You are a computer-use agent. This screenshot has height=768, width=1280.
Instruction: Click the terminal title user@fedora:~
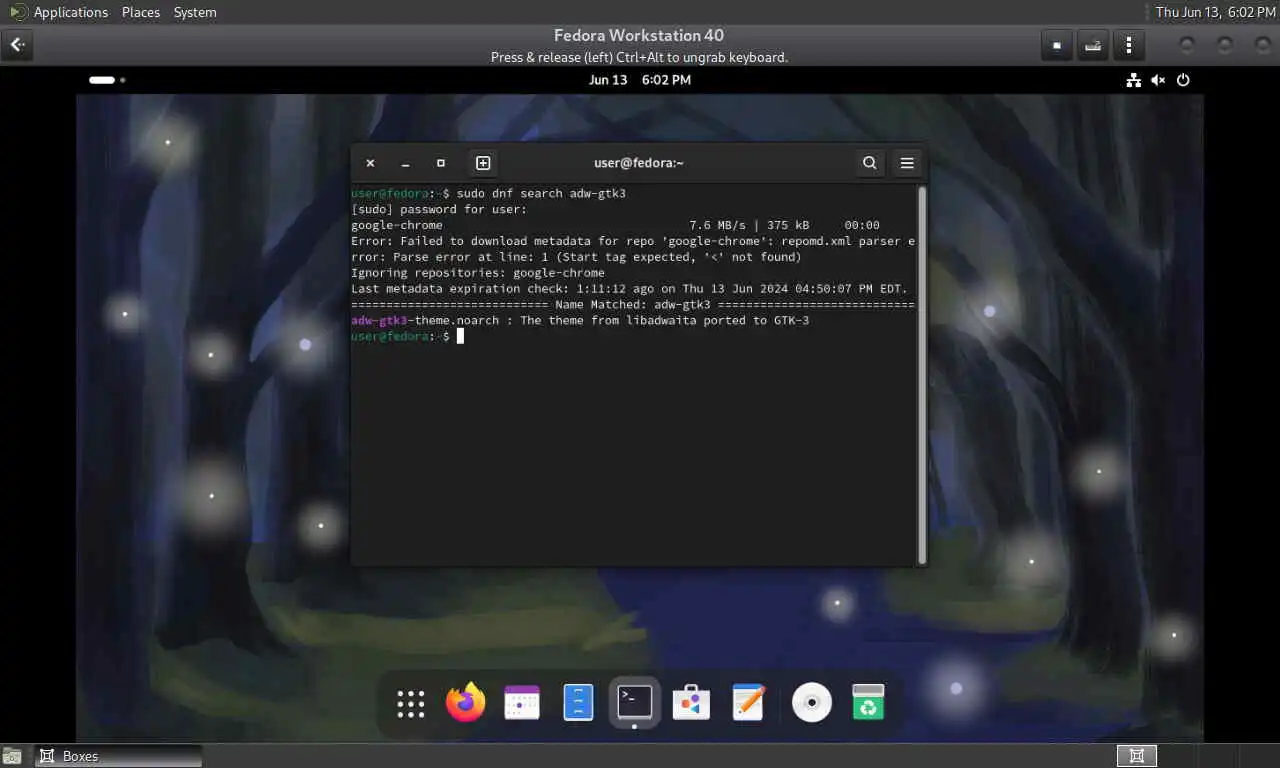639,163
